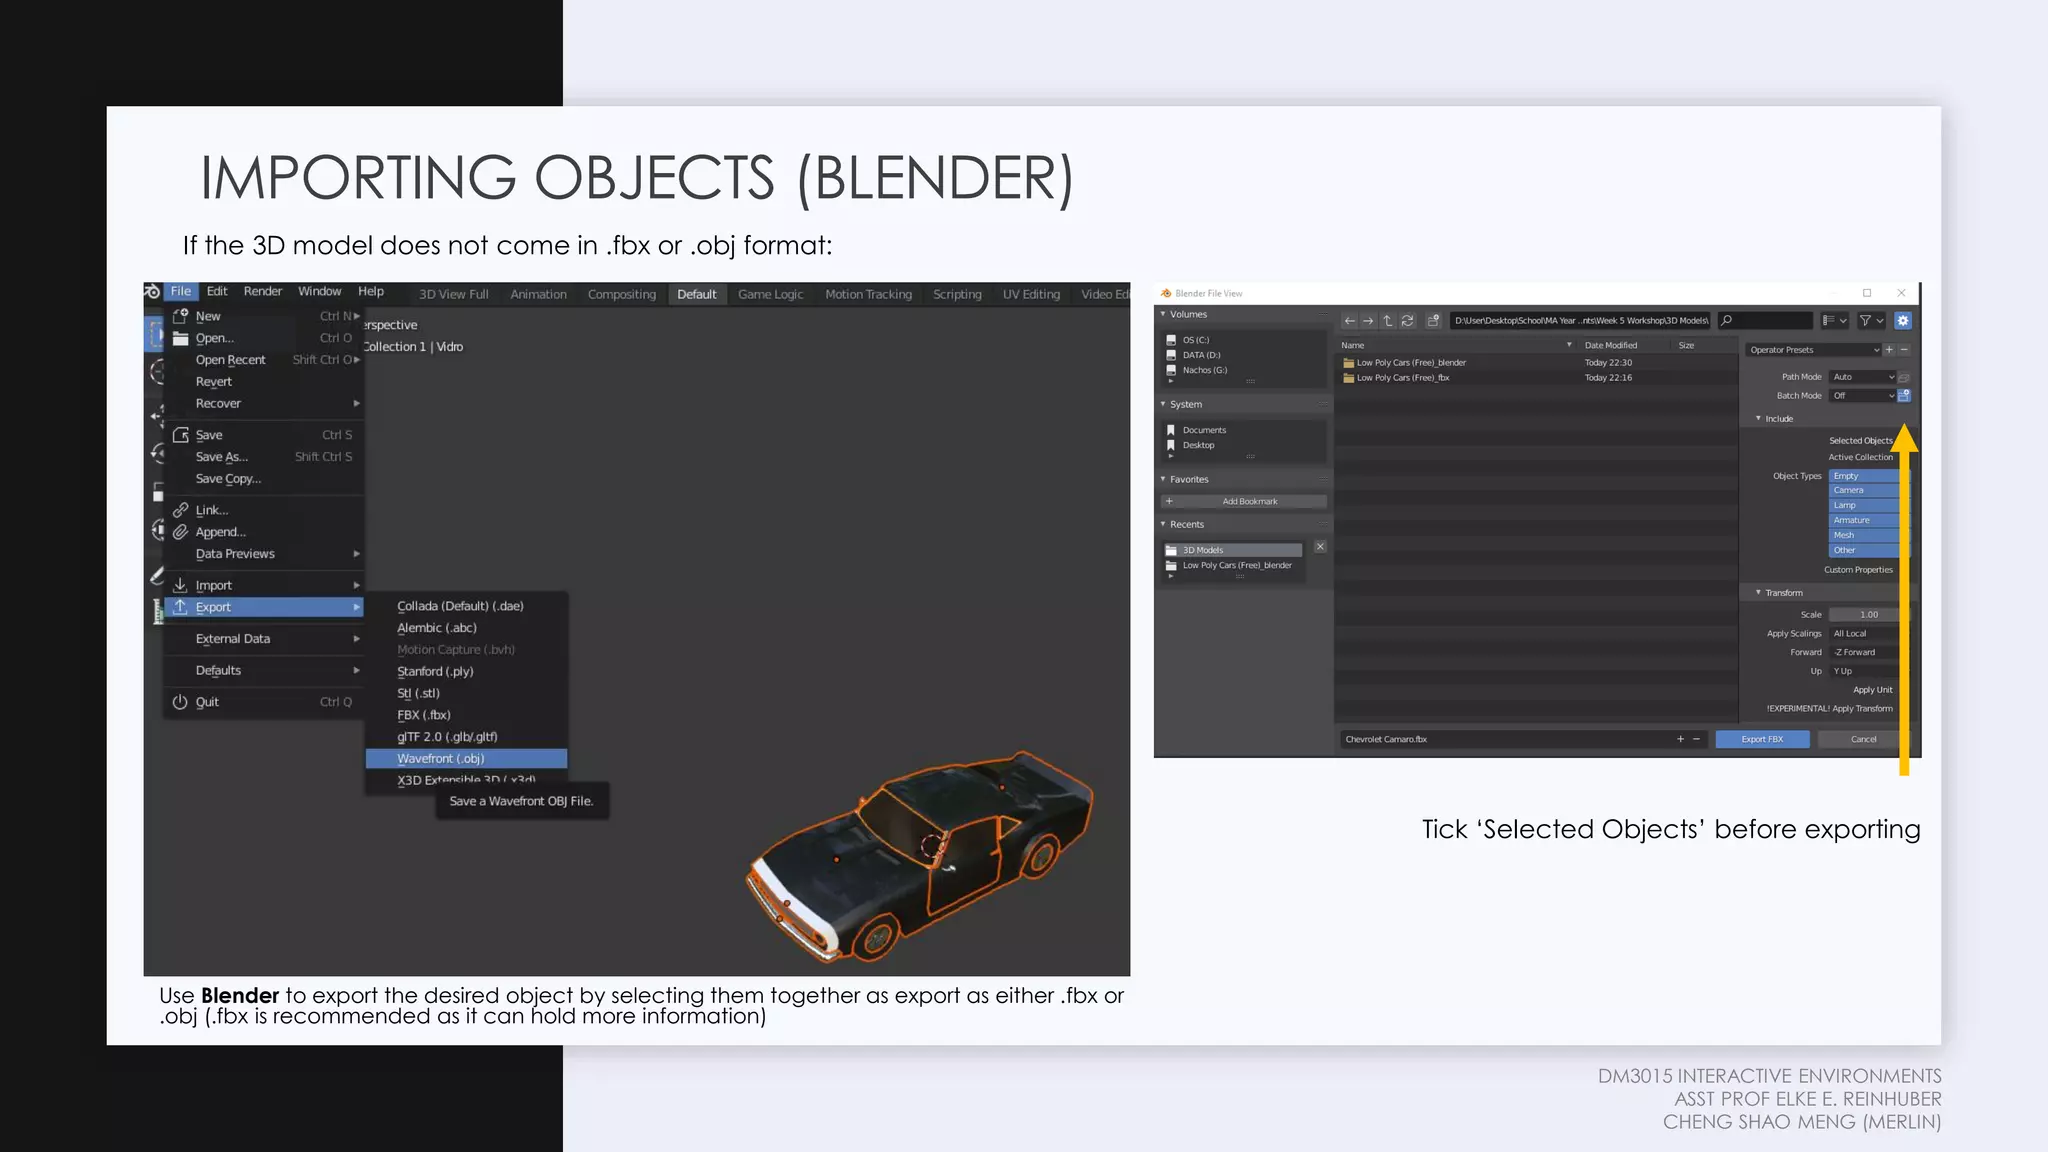Click the Cancel button in File View
2048x1152 pixels.
pyautogui.click(x=1863, y=739)
